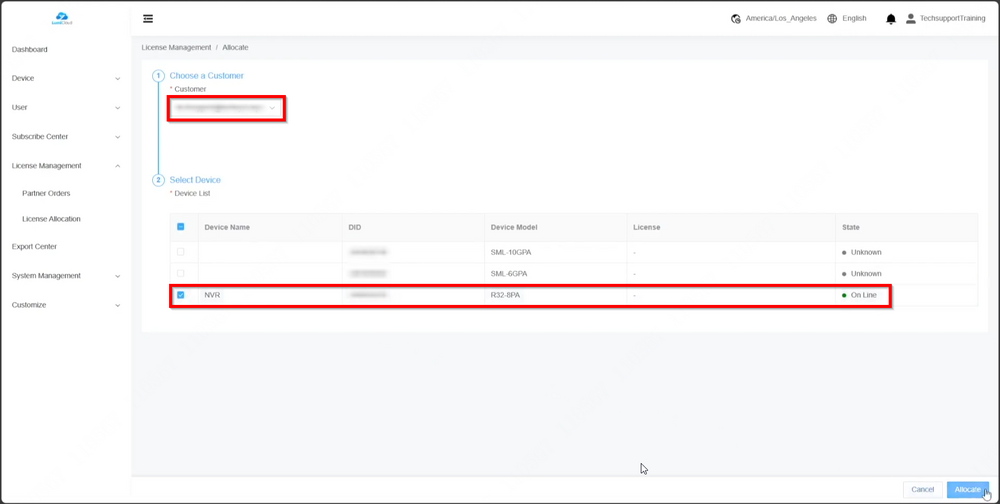Click the timezone America/Los_Angeles icon
The width and height of the screenshot is (1000, 504).
click(x=736, y=19)
